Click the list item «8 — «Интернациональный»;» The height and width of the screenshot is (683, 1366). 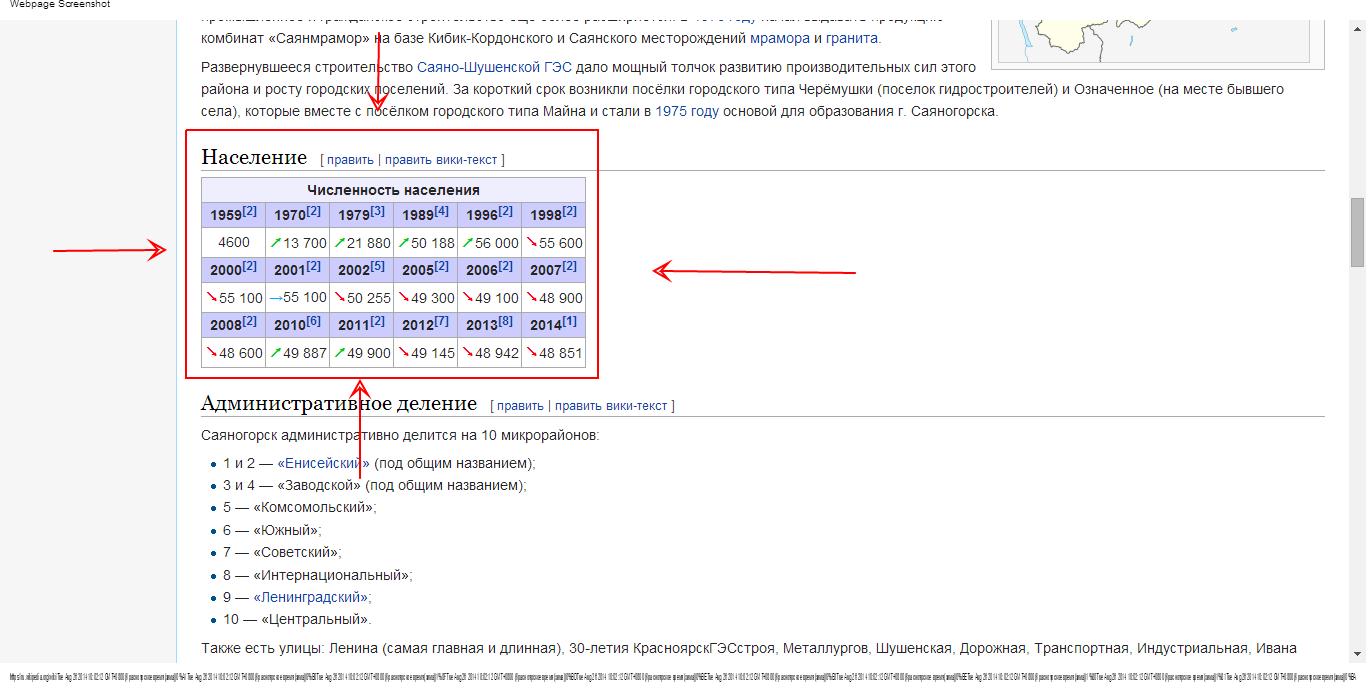(318, 575)
